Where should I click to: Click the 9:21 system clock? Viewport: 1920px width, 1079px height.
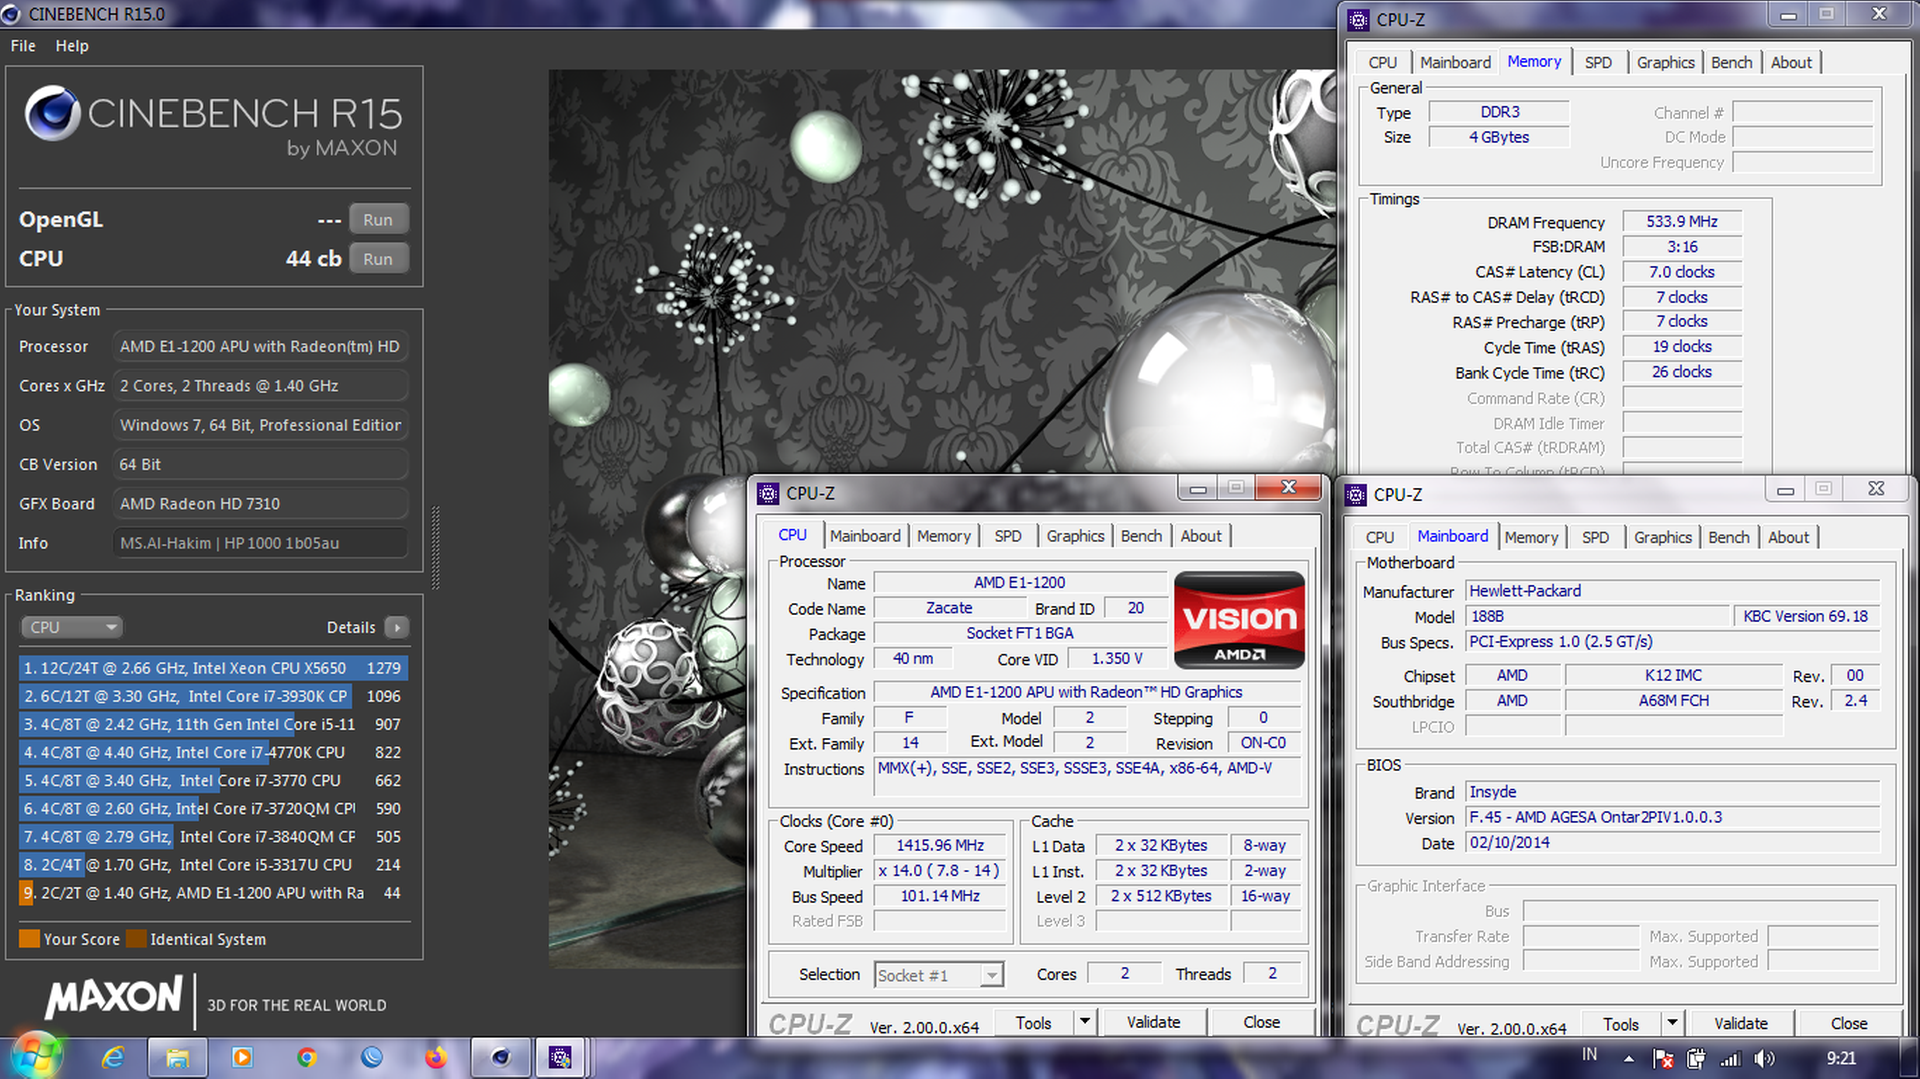[x=1841, y=1058]
